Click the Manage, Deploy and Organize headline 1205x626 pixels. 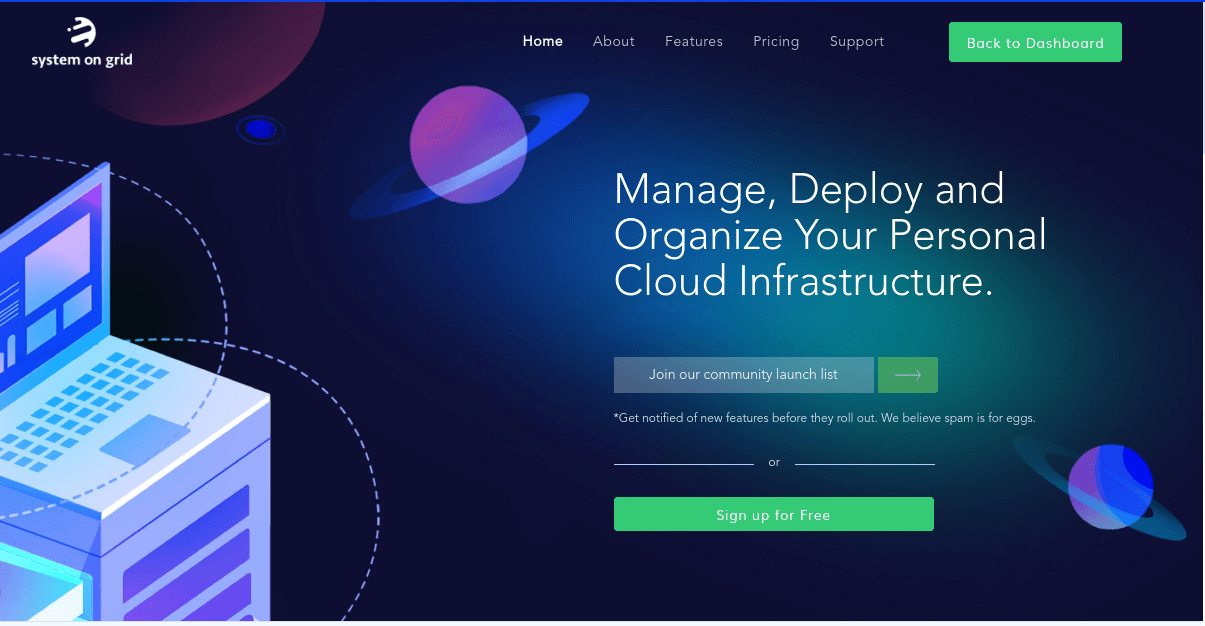click(x=830, y=236)
